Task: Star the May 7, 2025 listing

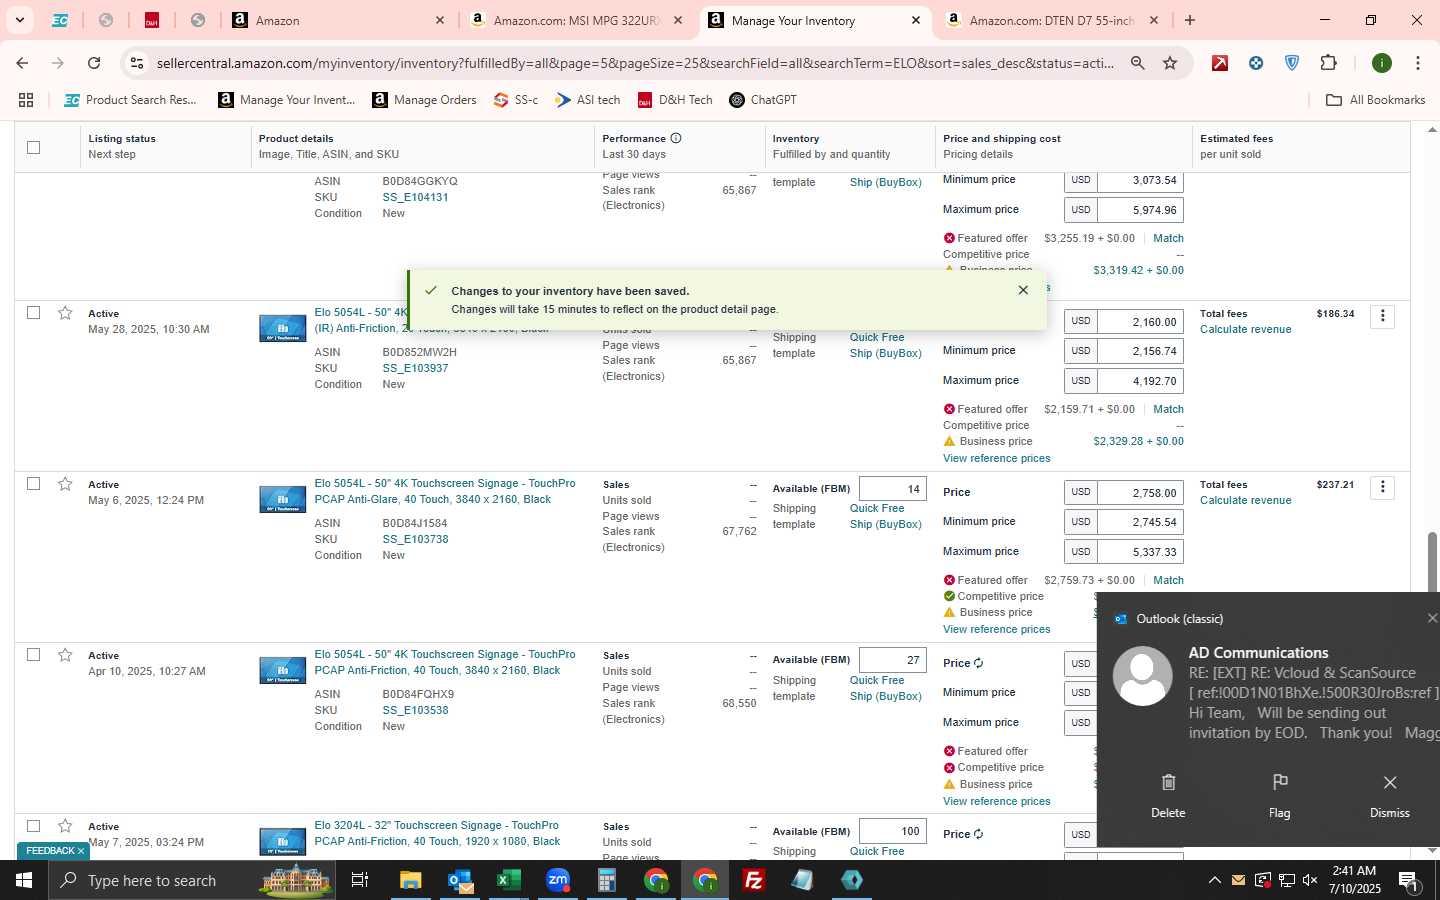Action: click(x=65, y=826)
